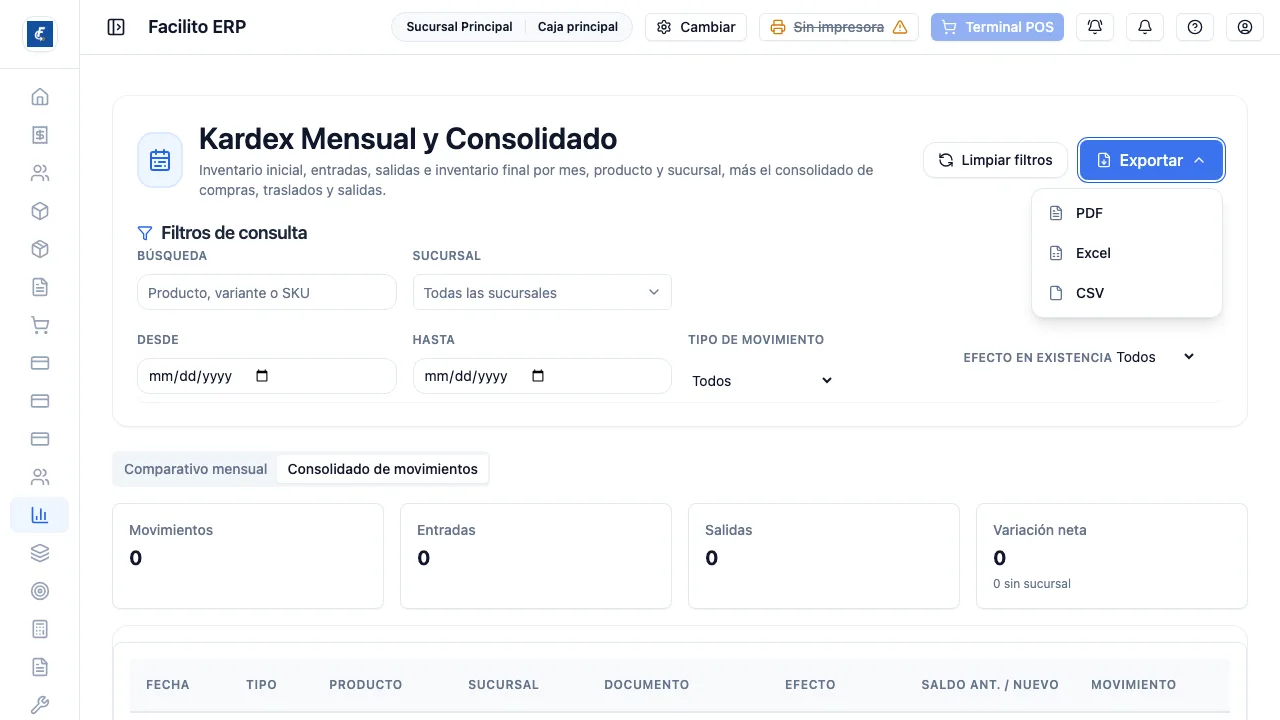The image size is (1280, 720).
Task: Expand the Sucursal dropdown
Action: (x=542, y=292)
